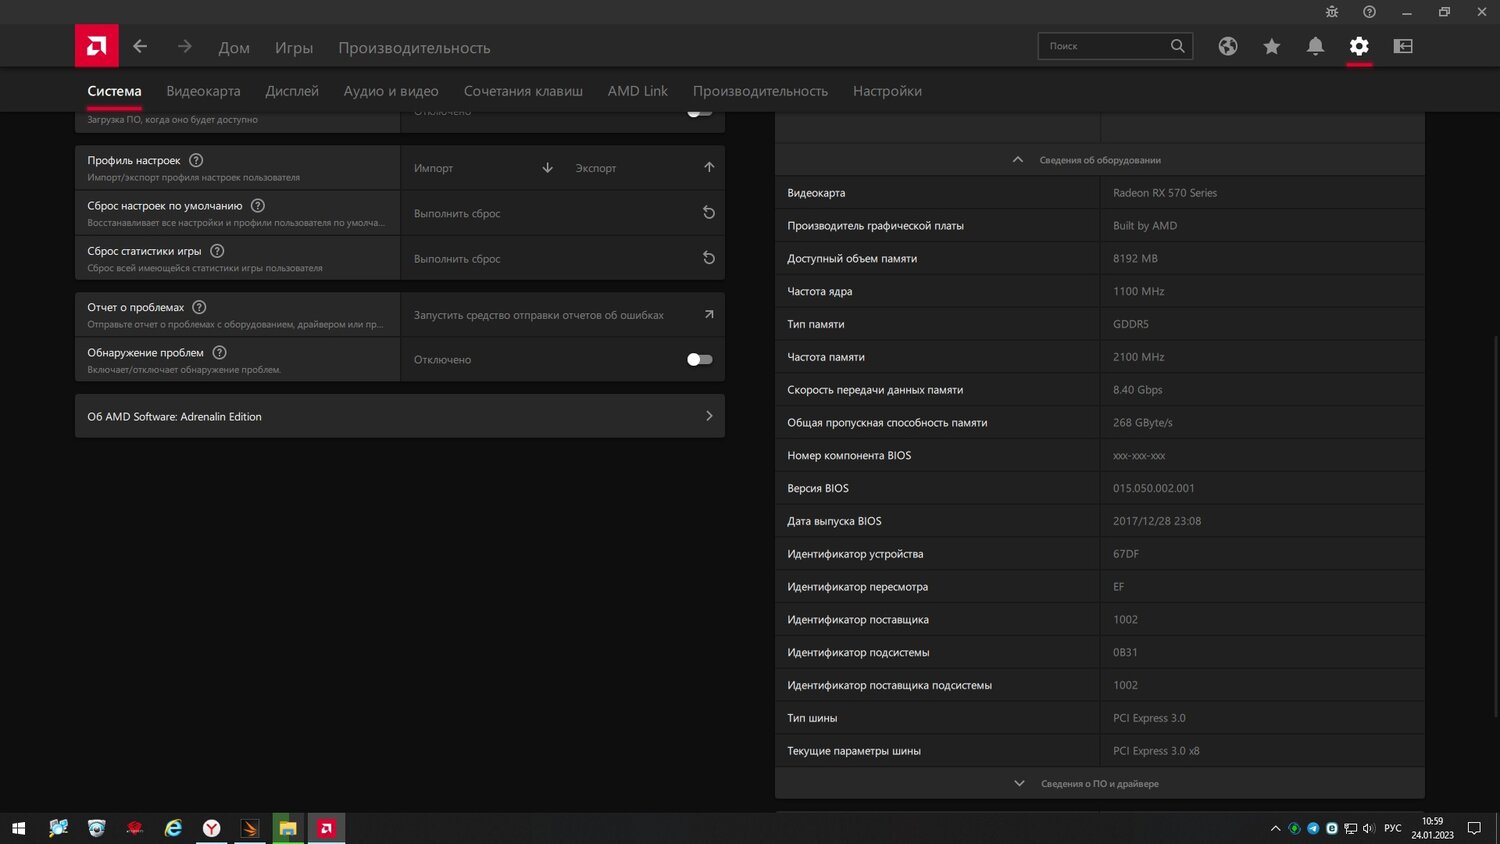Select the 8192 MB memory value
1500x844 pixels.
coord(1135,258)
